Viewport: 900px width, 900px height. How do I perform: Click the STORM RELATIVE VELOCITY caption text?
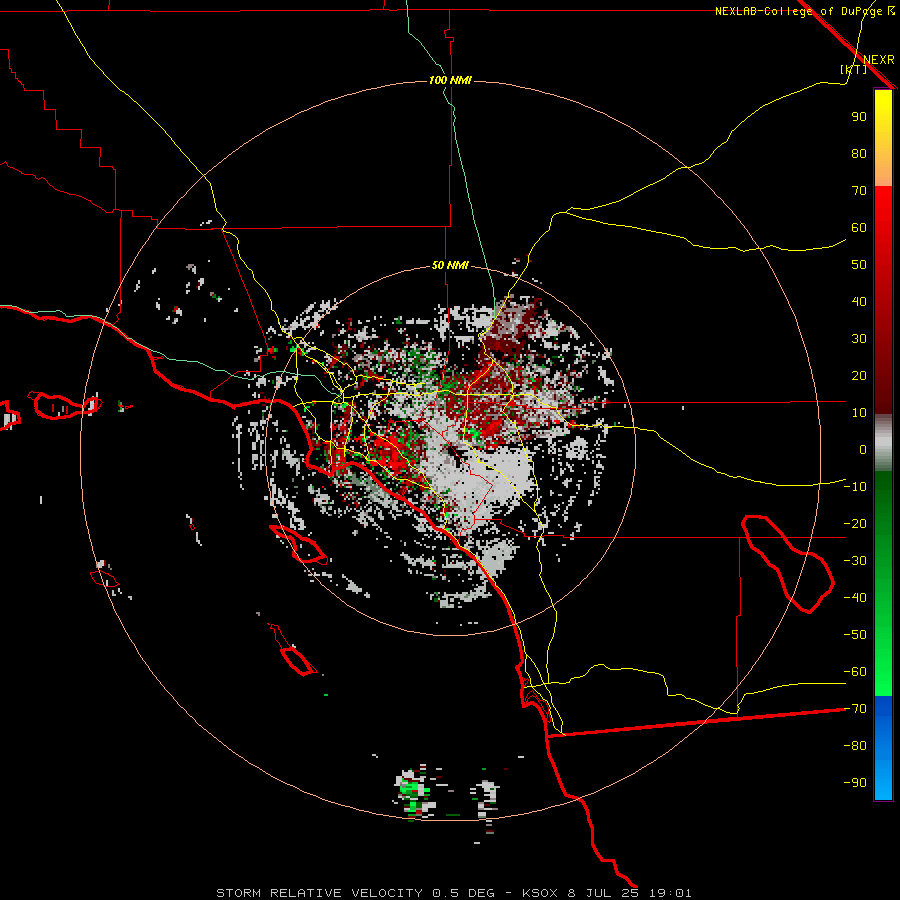coord(321,893)
